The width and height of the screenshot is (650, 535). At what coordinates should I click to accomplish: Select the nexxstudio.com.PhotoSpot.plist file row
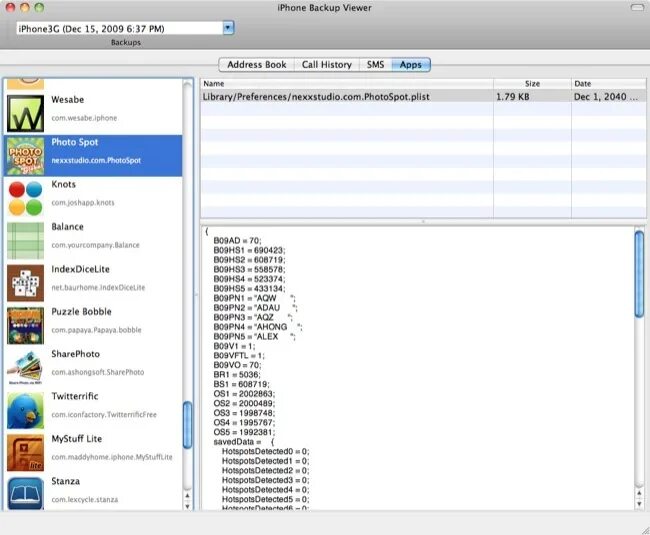coord(423,97)
